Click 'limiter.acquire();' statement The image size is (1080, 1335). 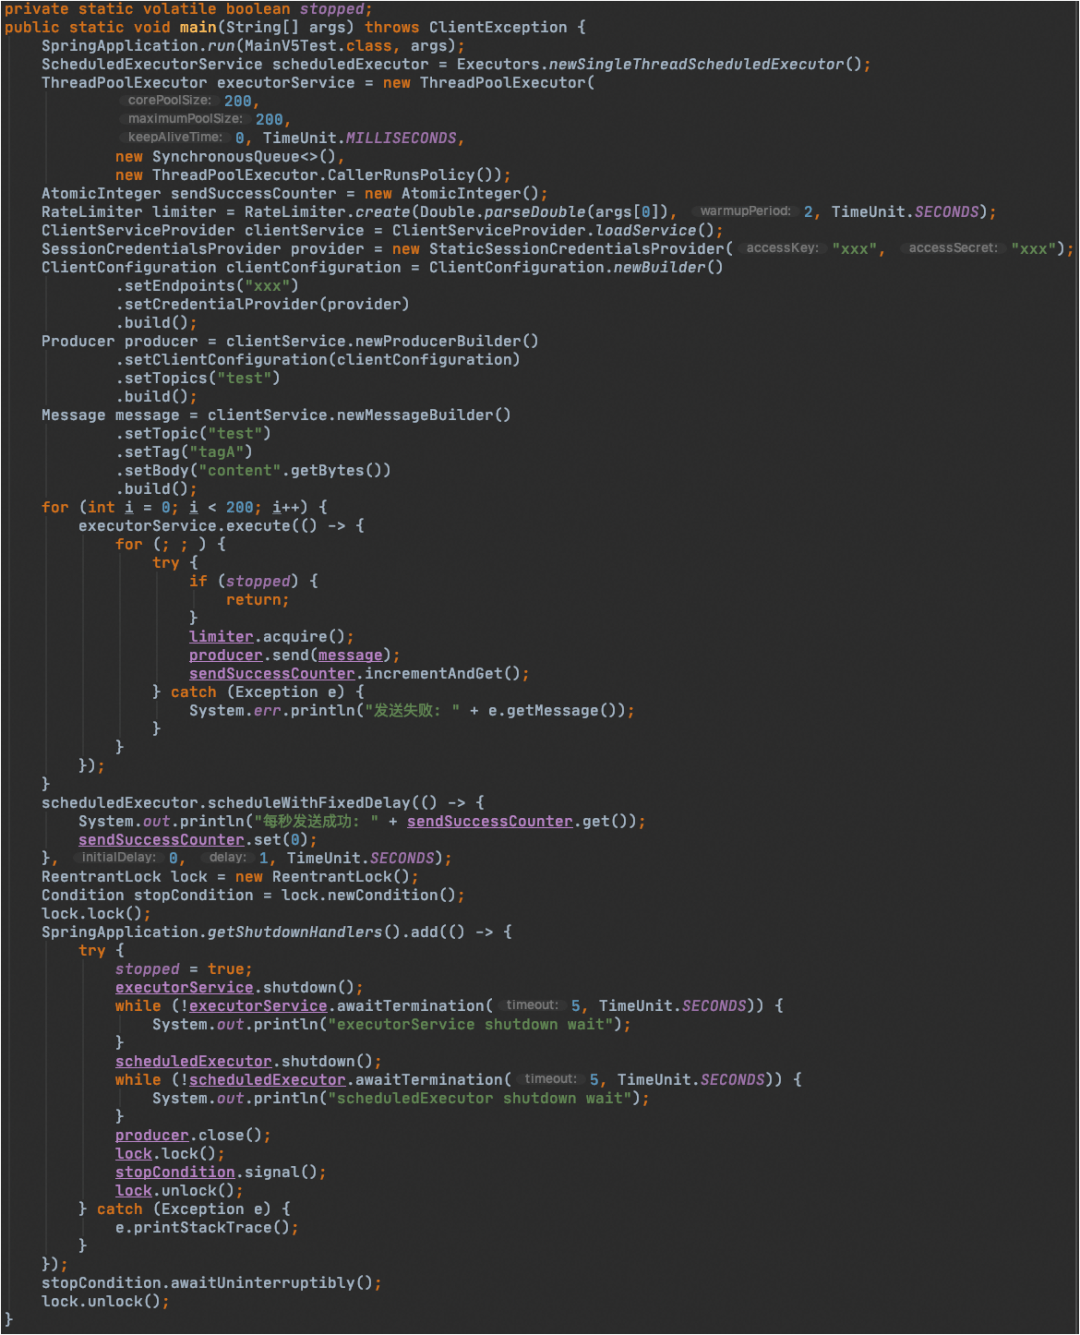pyautogui.click(x=271, y=637)
